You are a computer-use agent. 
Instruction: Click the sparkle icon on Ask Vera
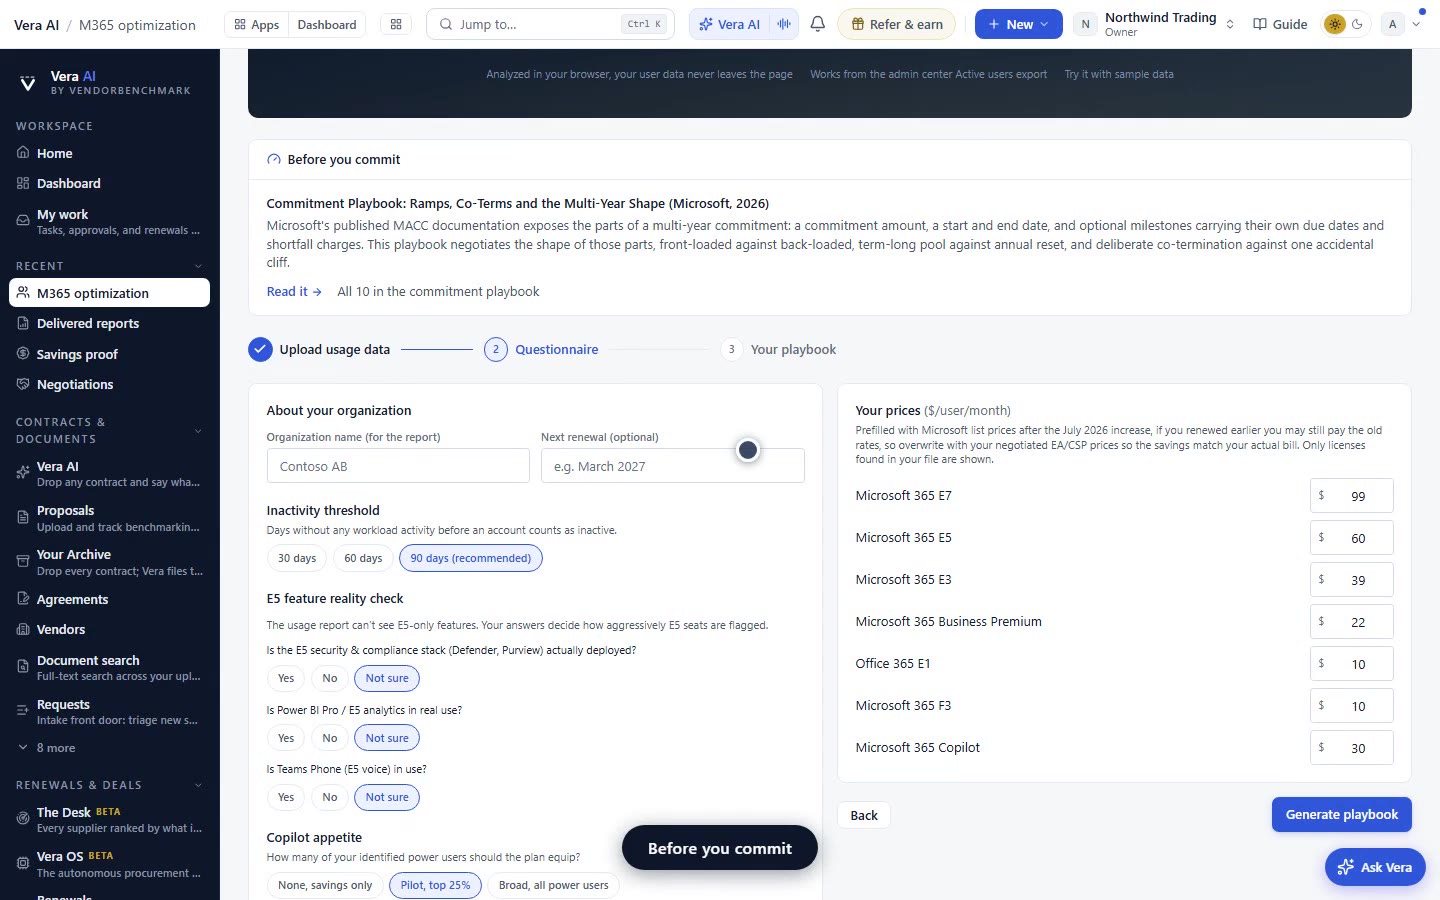[1346, 867]
